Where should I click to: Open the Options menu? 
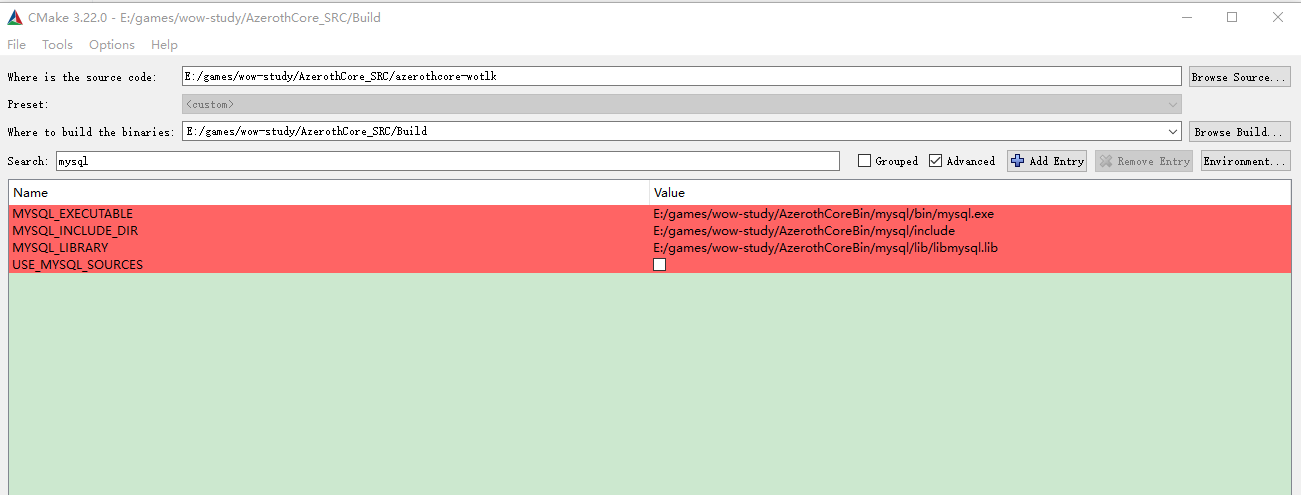click(x=111, y=44)
